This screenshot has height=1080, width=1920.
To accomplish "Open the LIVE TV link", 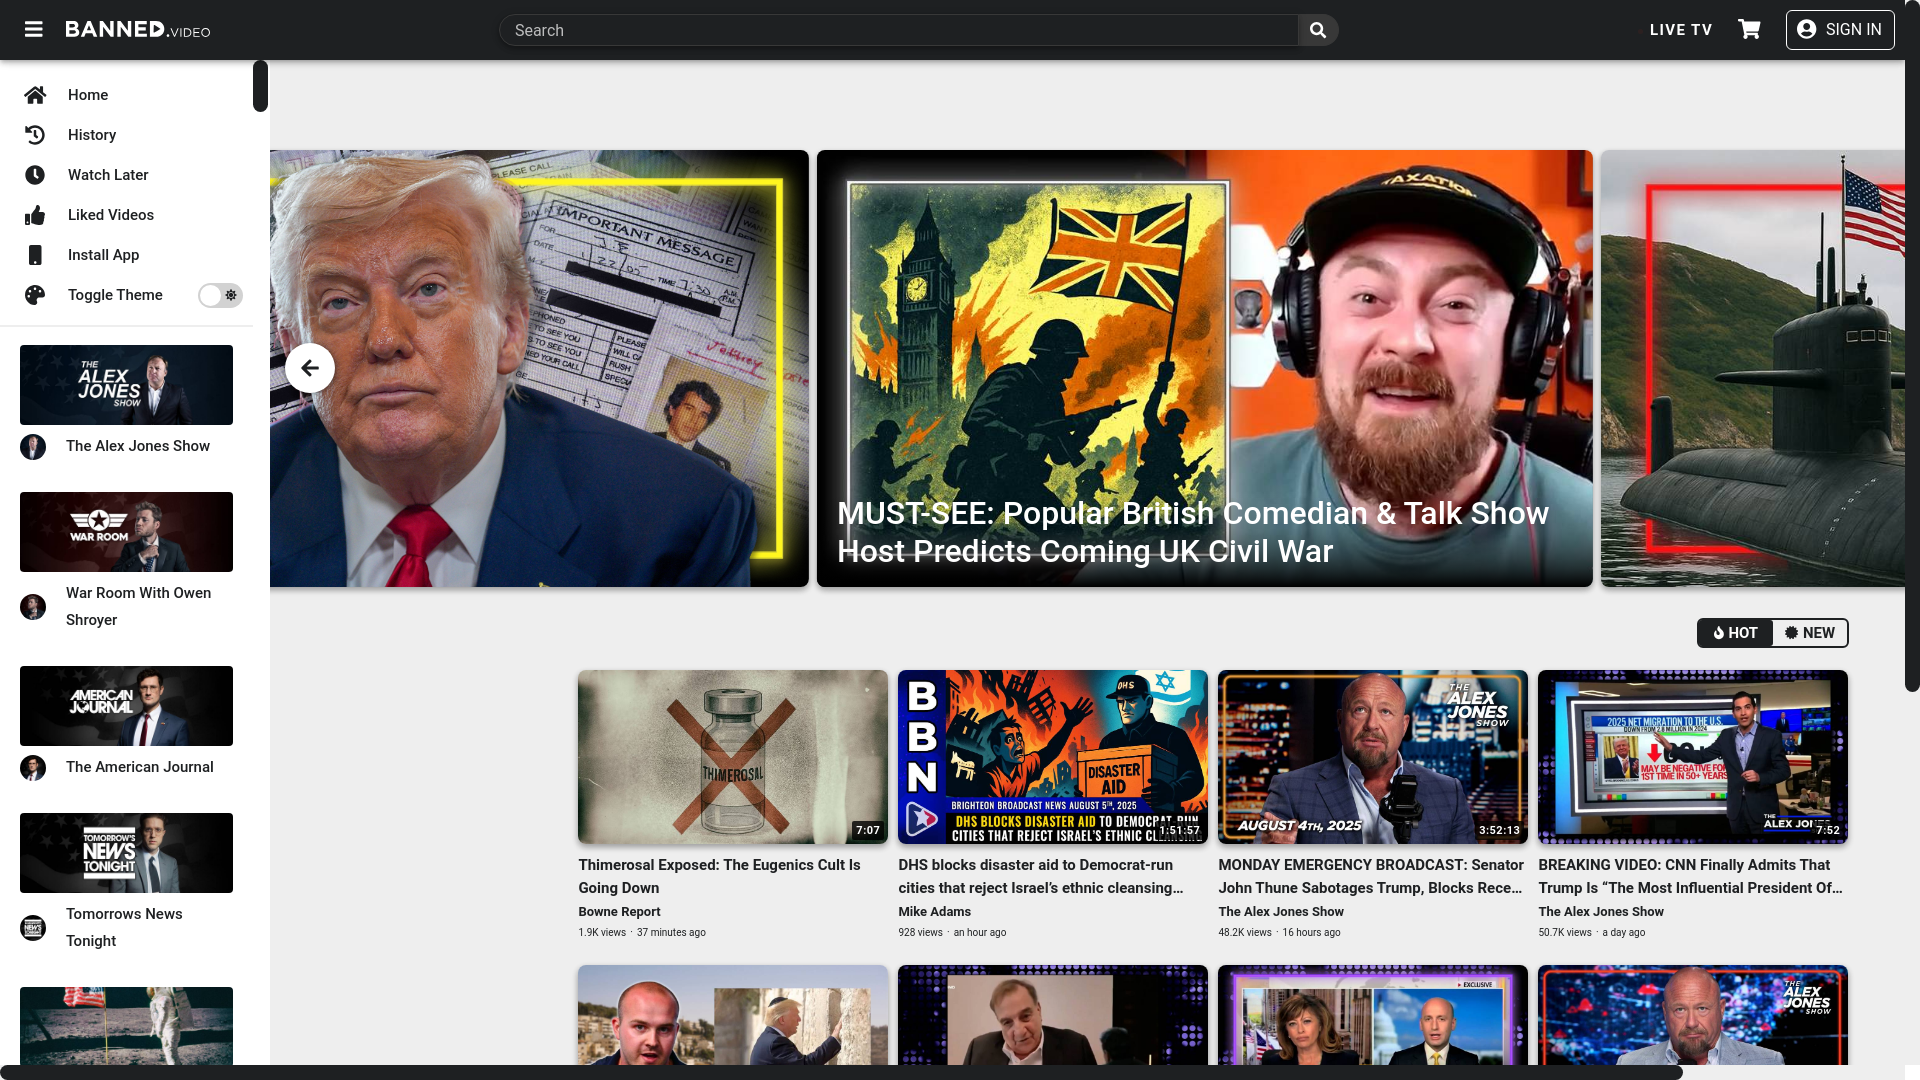I will [x=1681, y=30].
